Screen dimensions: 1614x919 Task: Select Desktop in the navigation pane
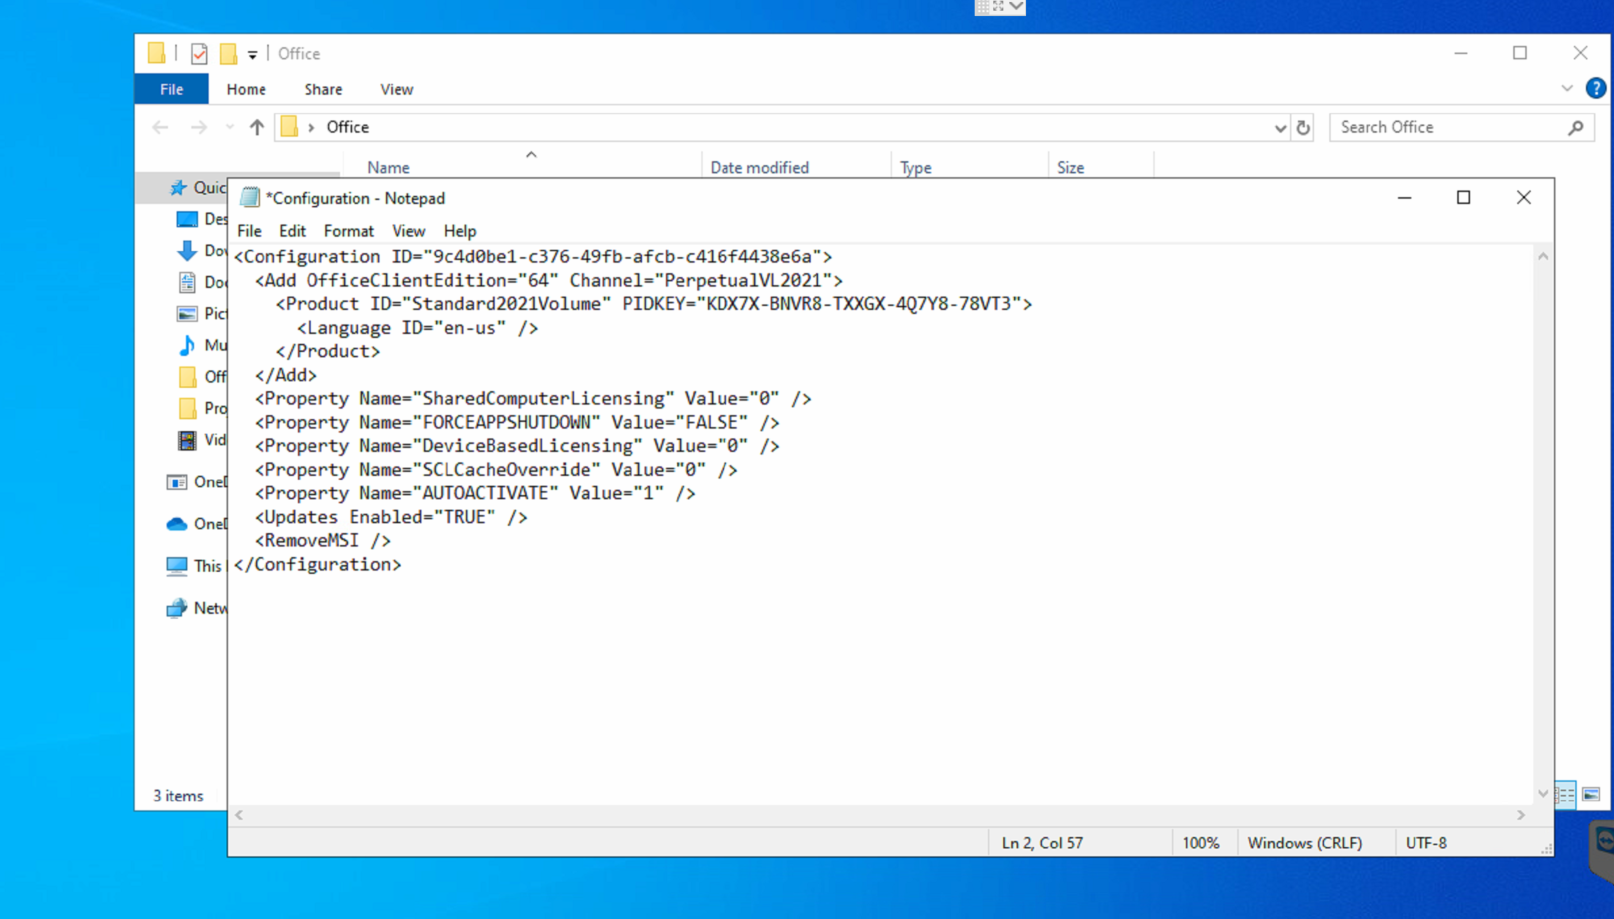pyautogui.click(x=201, y=219)
